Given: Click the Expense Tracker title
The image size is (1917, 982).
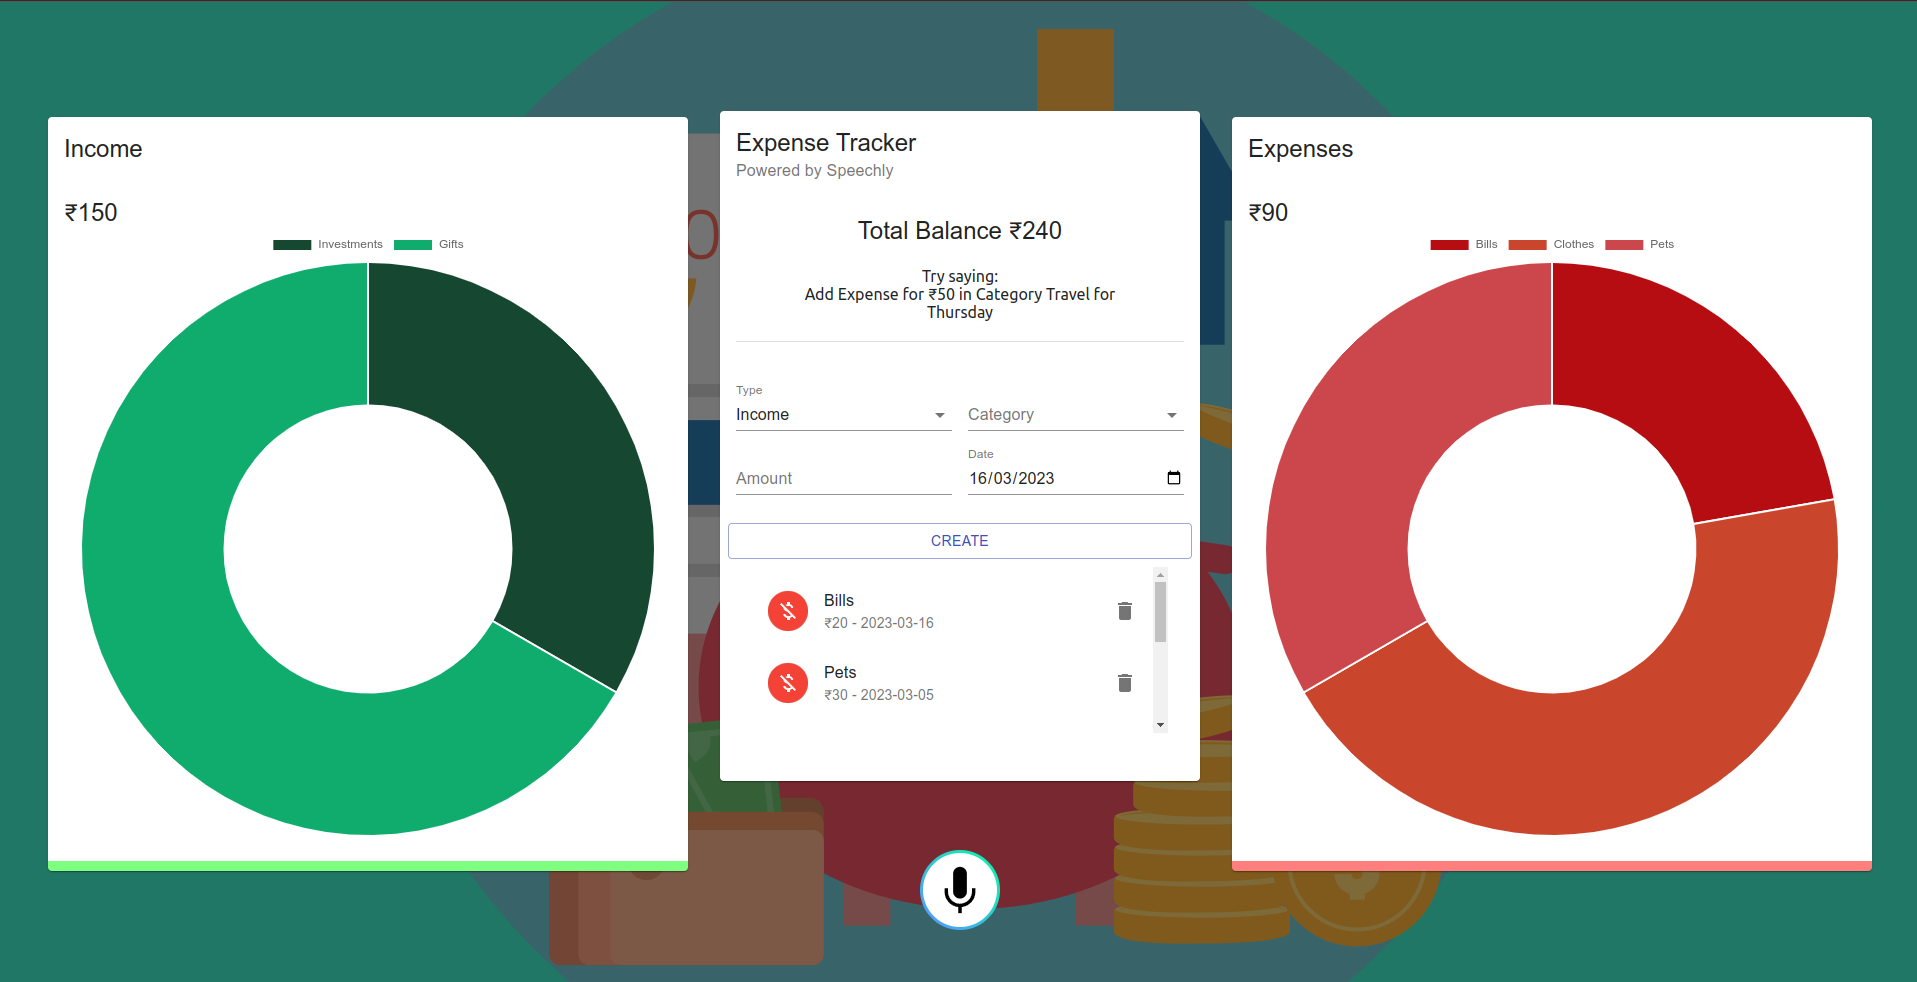Looking at the screenshot, I should 826,143.
